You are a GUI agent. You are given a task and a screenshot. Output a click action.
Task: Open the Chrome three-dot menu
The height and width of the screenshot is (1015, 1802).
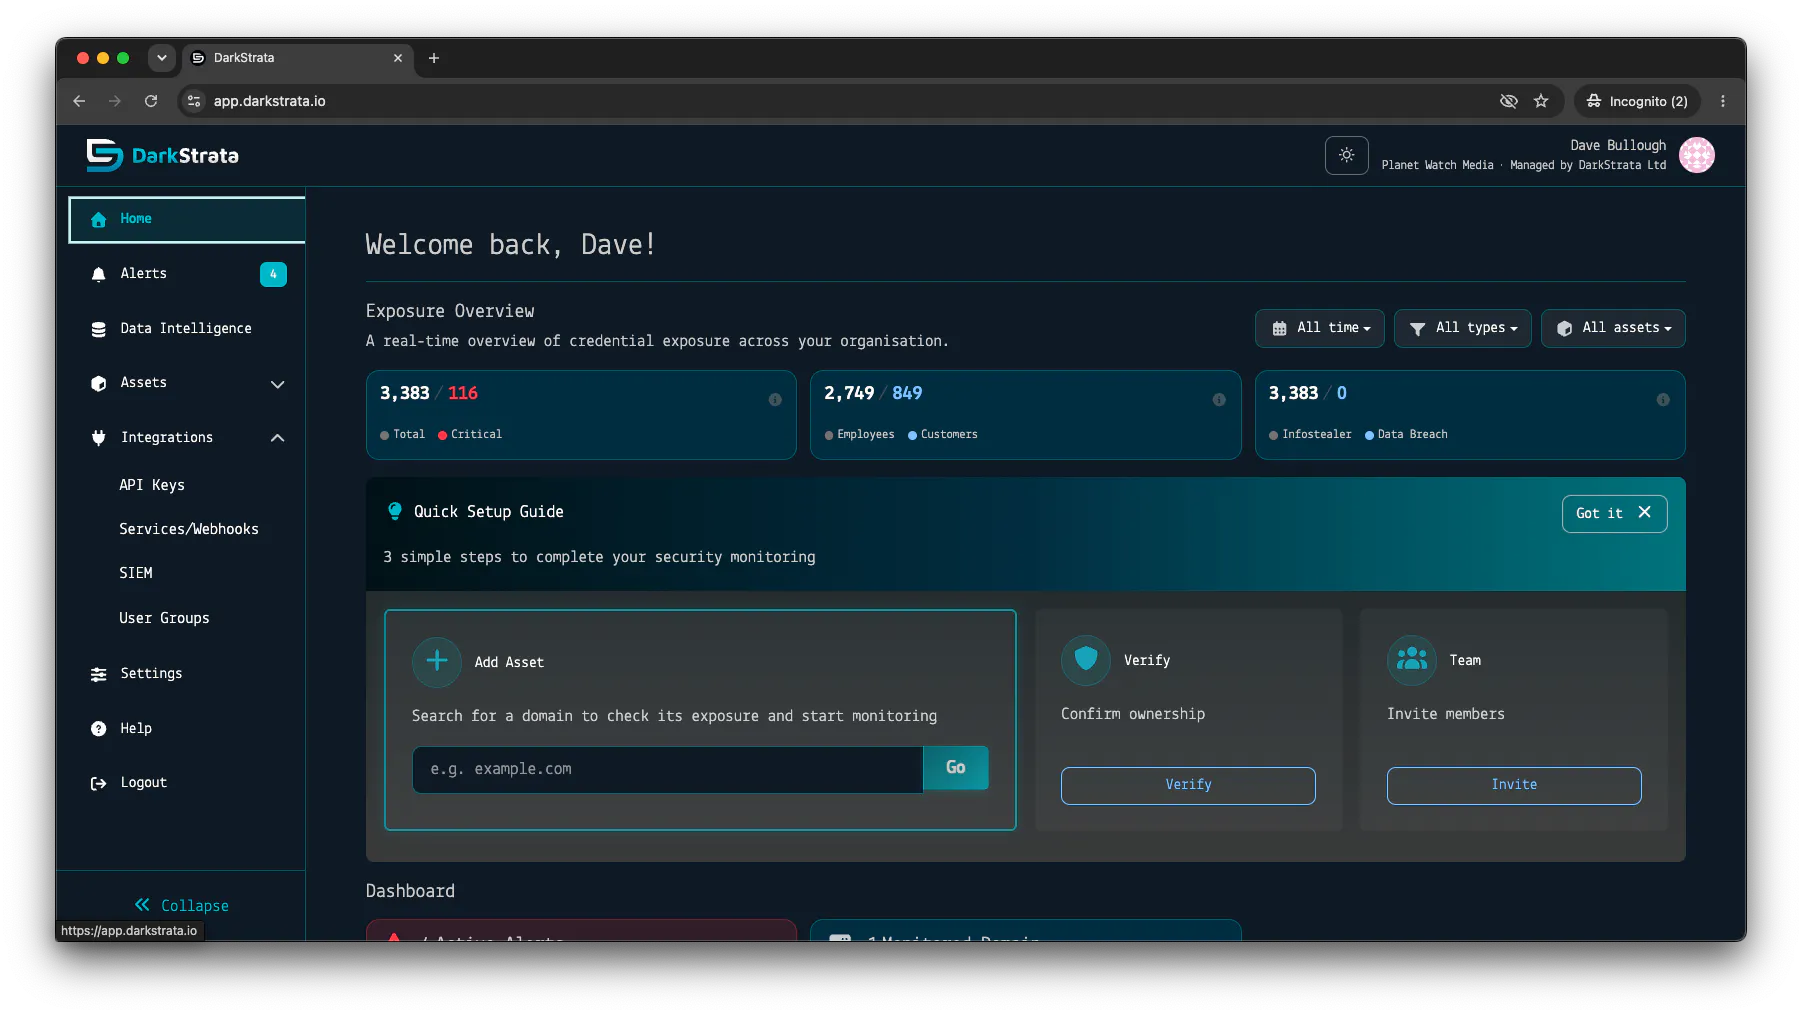[1723, 101]
